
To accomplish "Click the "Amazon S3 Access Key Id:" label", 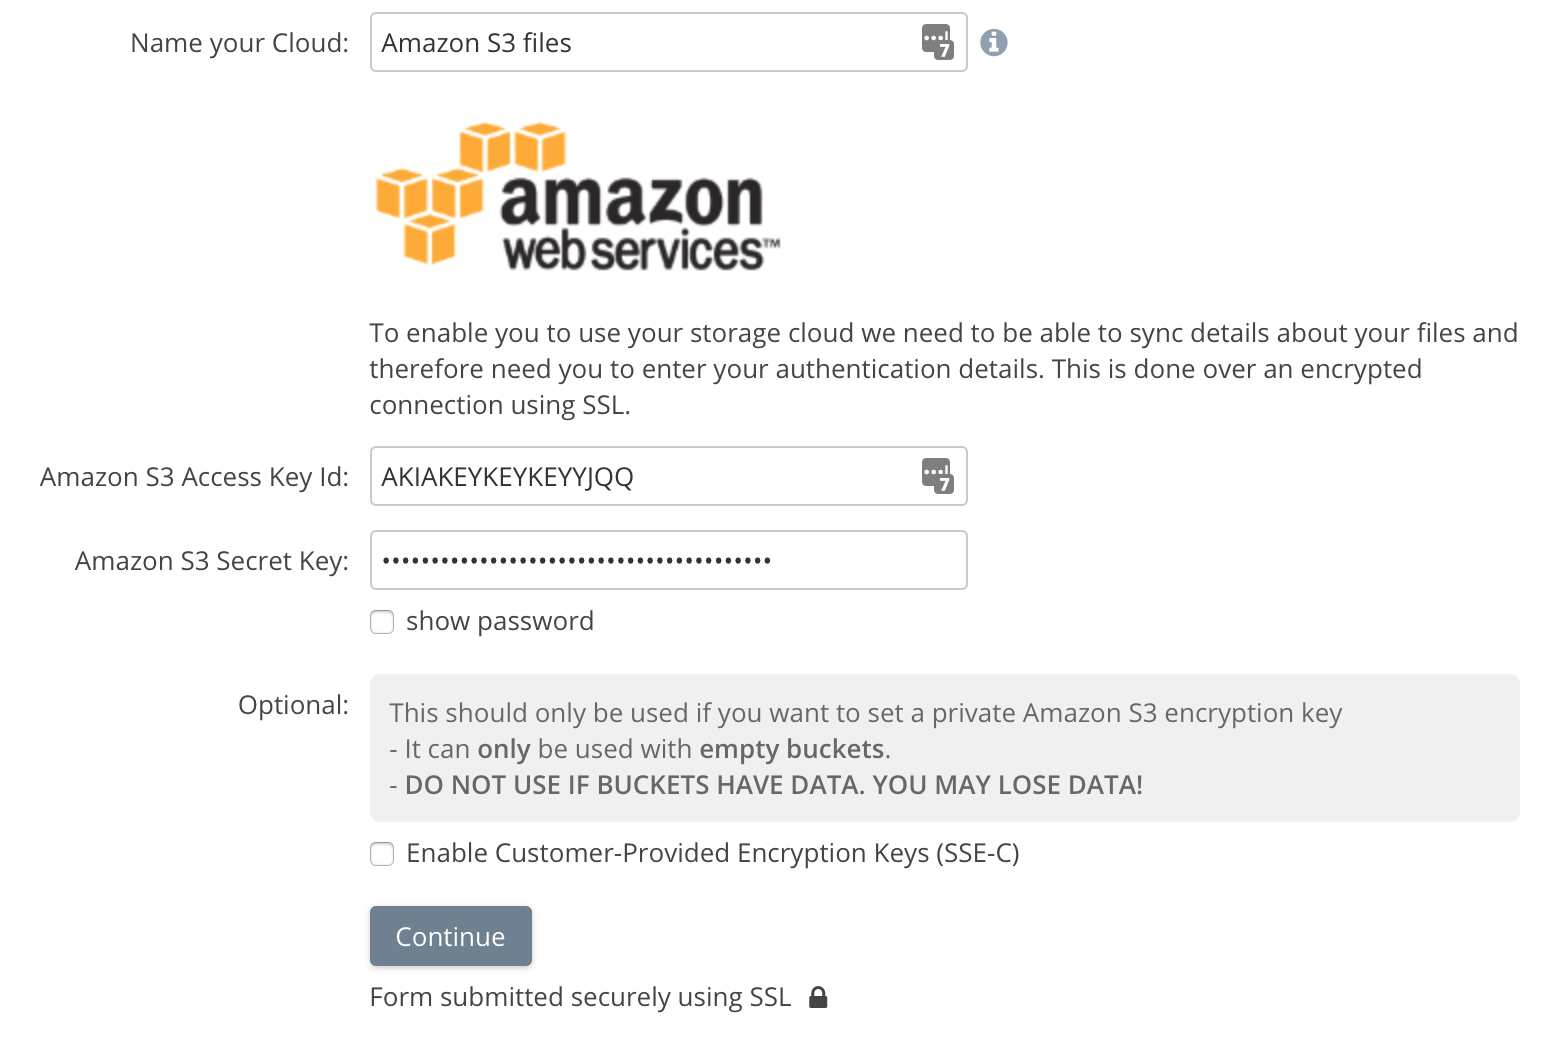I will coord(194,477).
